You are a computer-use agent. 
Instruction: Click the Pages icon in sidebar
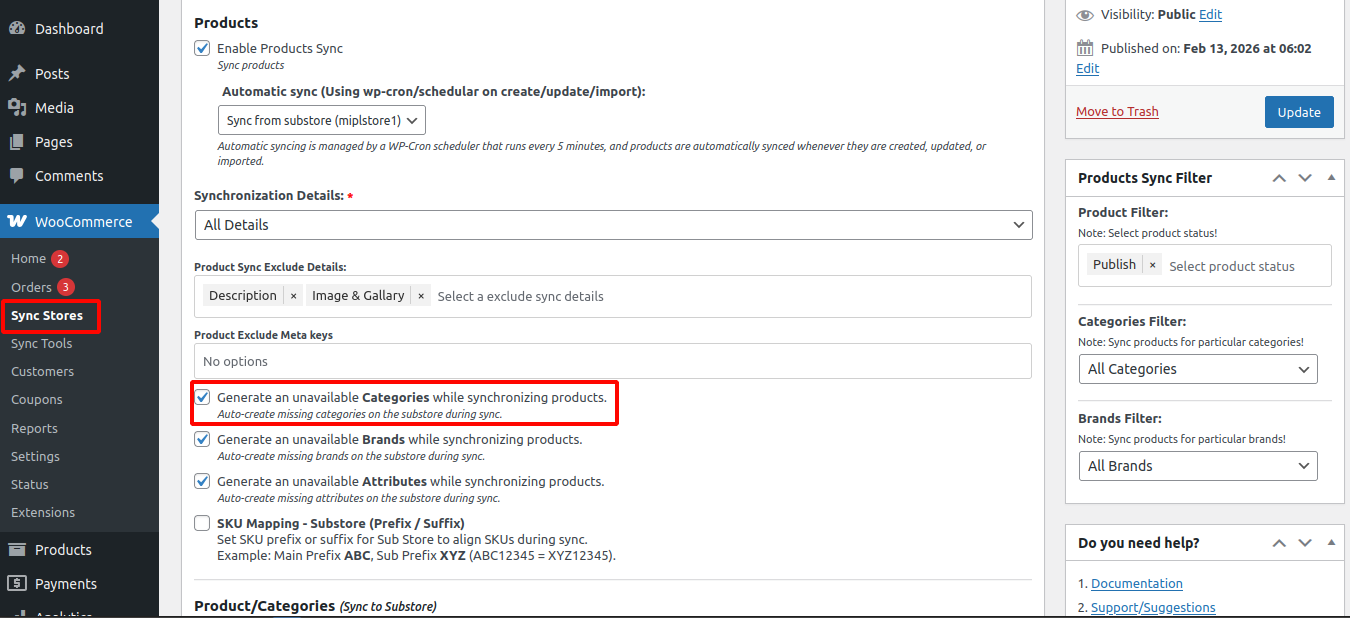(17, 142)
